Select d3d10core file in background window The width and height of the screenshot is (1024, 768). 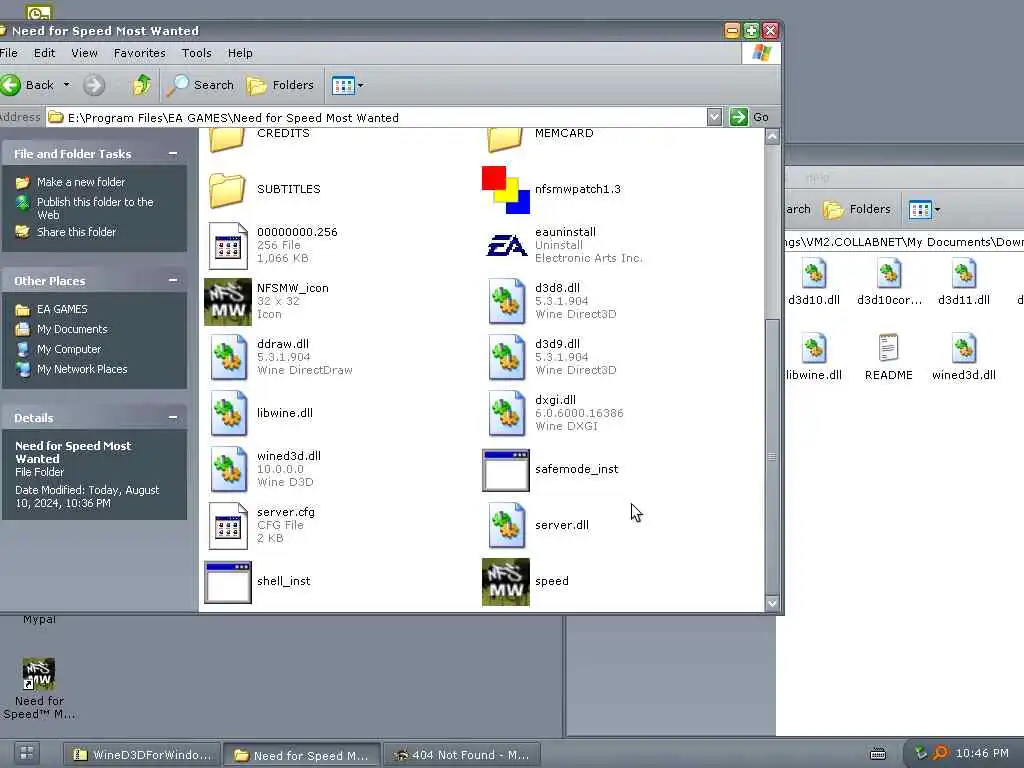pyautogui.click(x=889, y=283)
